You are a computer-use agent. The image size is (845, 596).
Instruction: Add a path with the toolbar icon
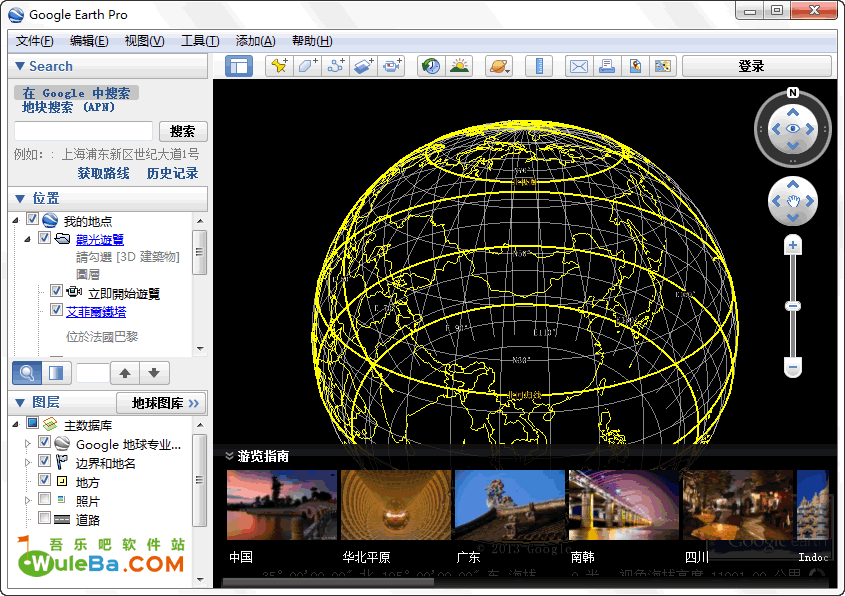click(335, 66)
